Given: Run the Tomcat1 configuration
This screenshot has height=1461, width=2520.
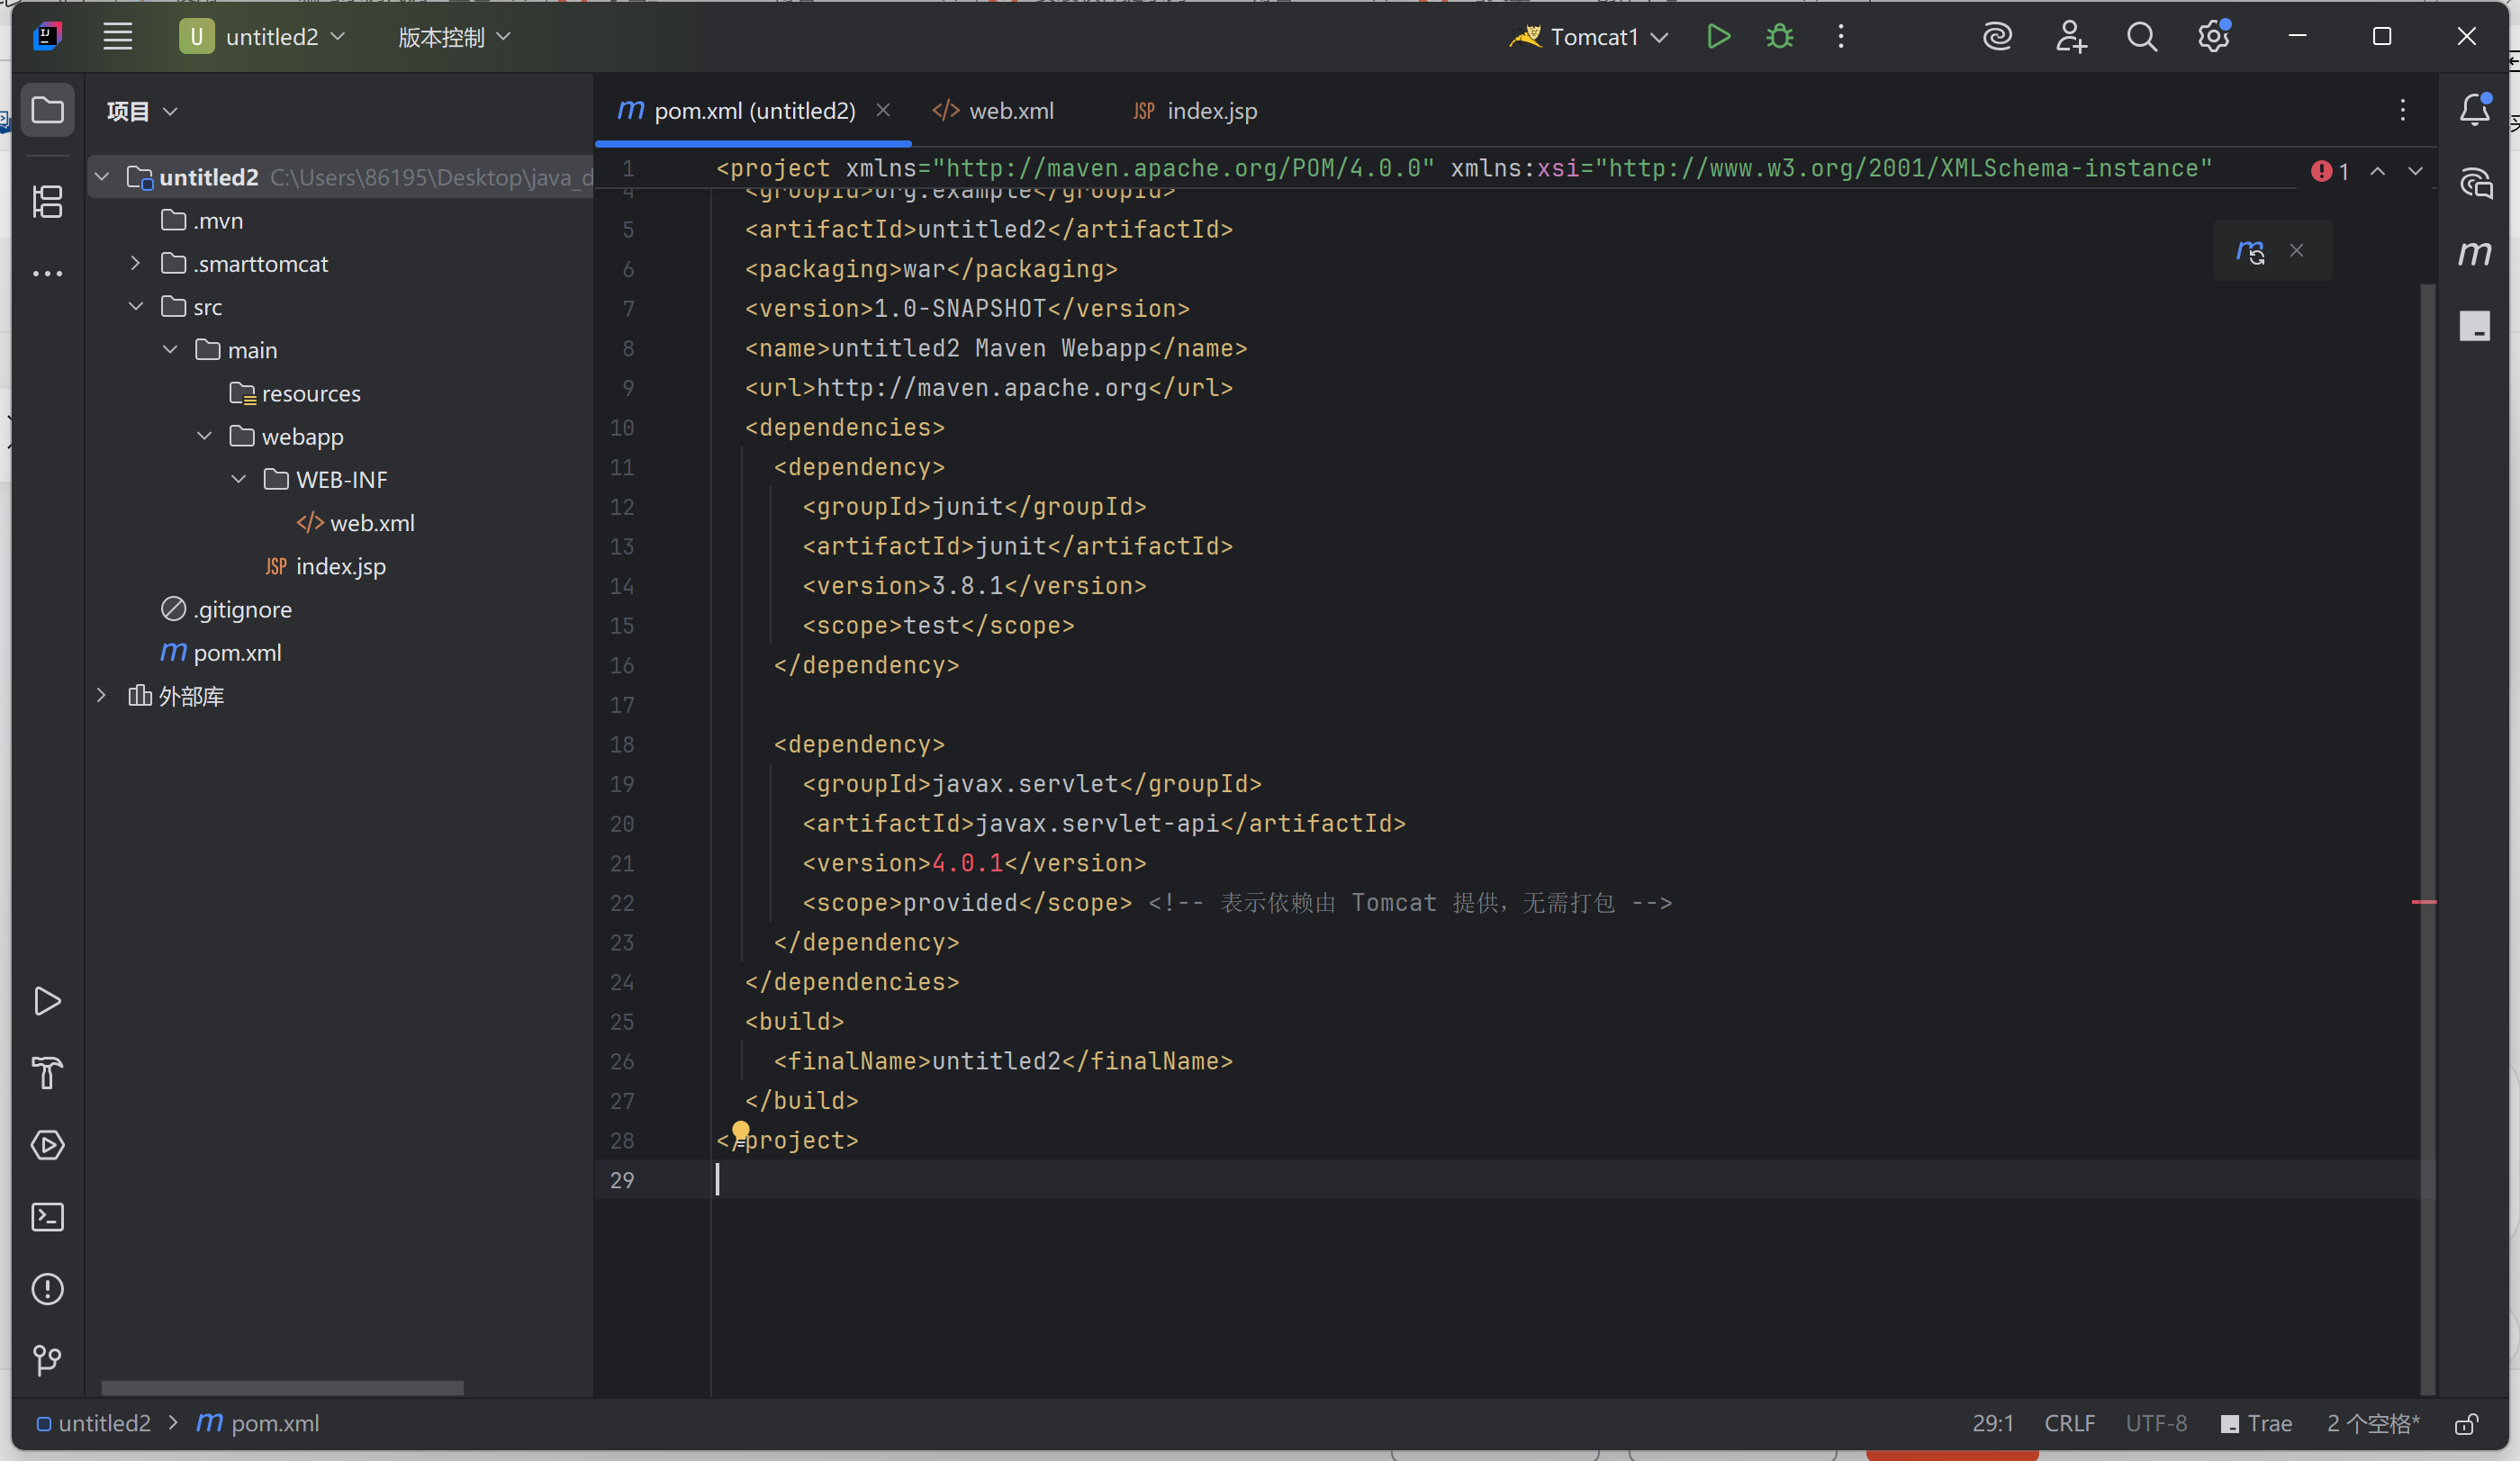Looking at the screenshot, I should pyautogui.click(x=1718, y=37).
